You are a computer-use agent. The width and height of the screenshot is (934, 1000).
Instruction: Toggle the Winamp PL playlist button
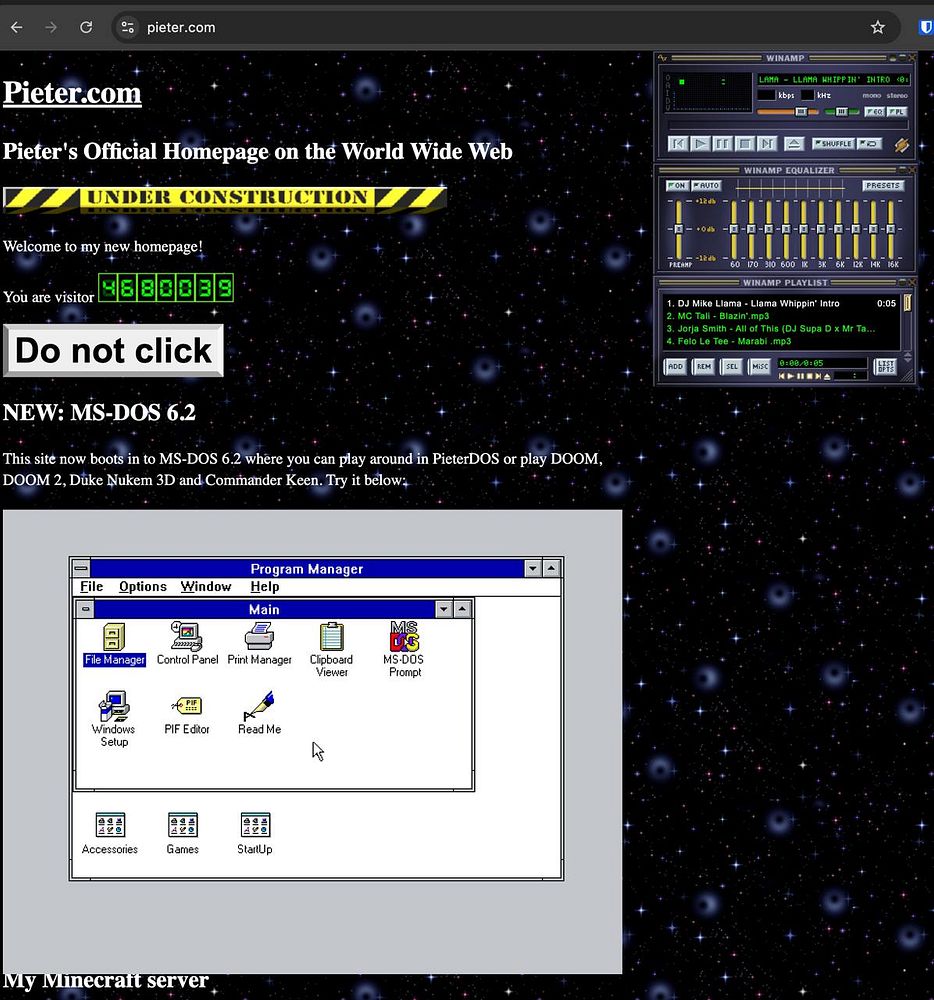pyautogui.click(x=897, y=112)
